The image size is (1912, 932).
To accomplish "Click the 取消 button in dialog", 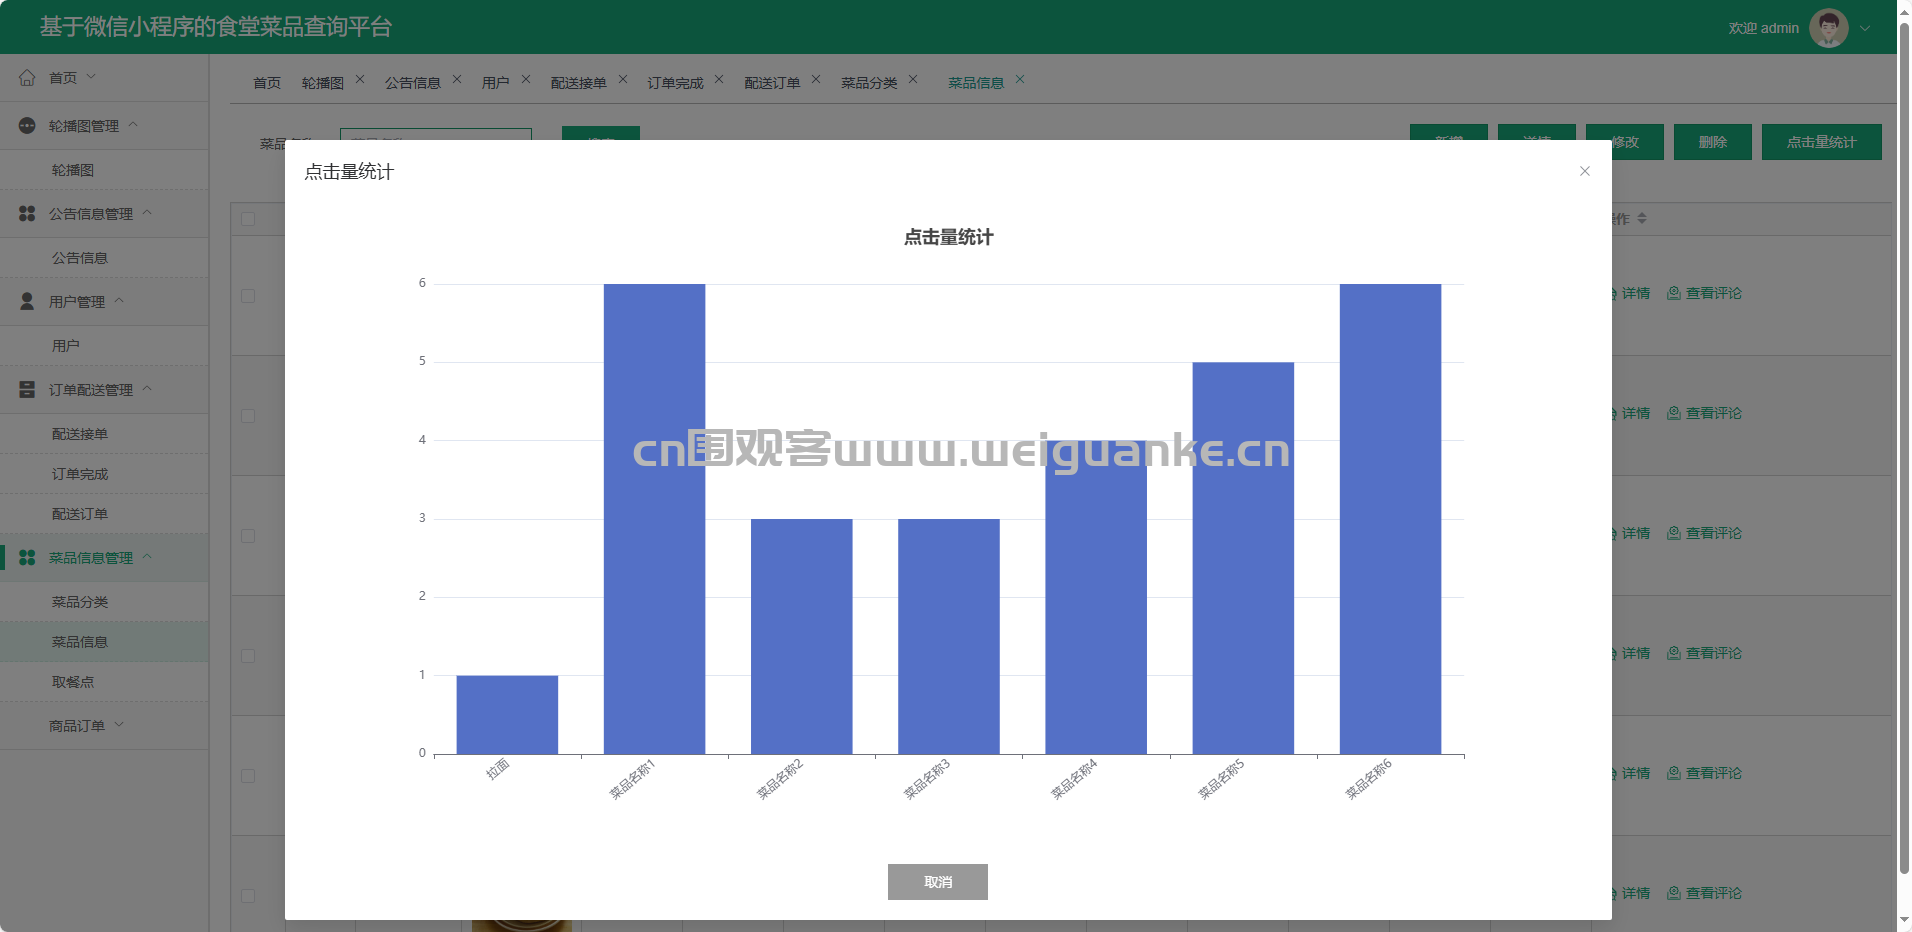I will pos(937,882).
